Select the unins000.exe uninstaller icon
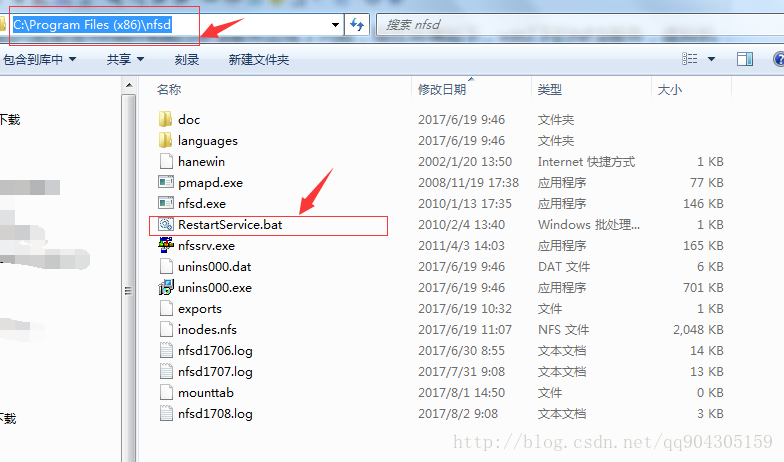 point(166,288)
